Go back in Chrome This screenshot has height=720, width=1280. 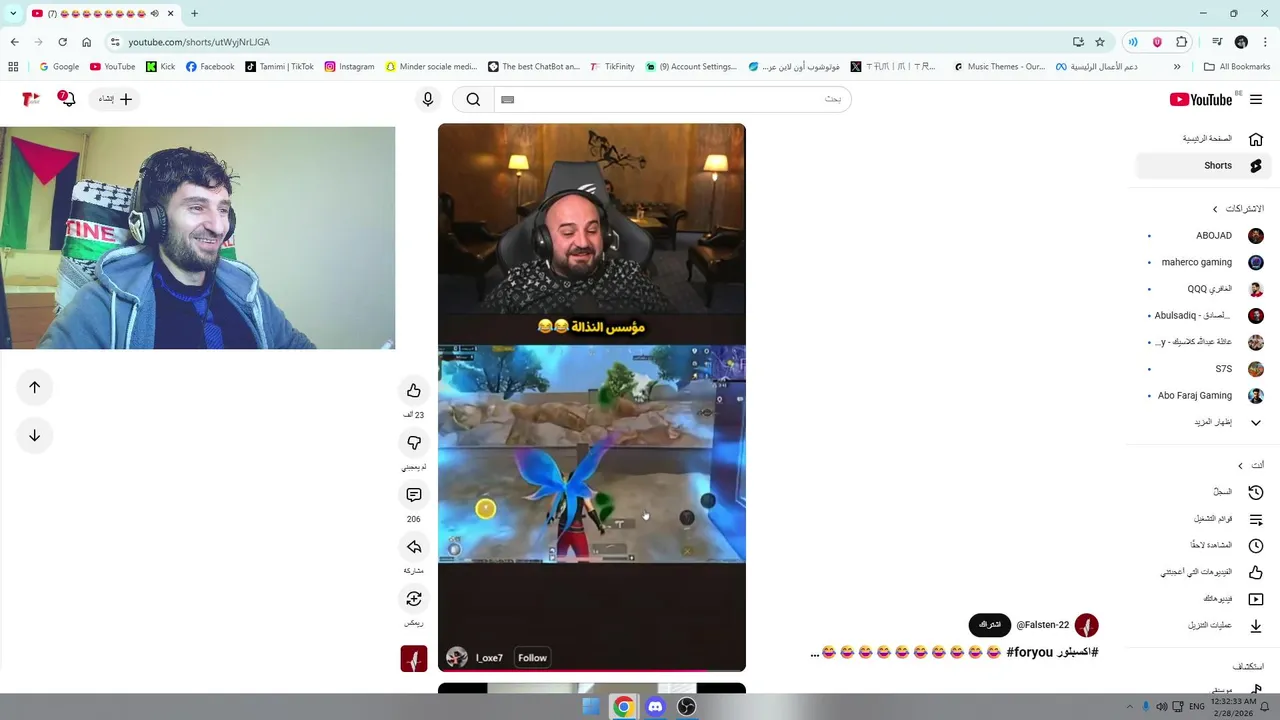[14, 42]
